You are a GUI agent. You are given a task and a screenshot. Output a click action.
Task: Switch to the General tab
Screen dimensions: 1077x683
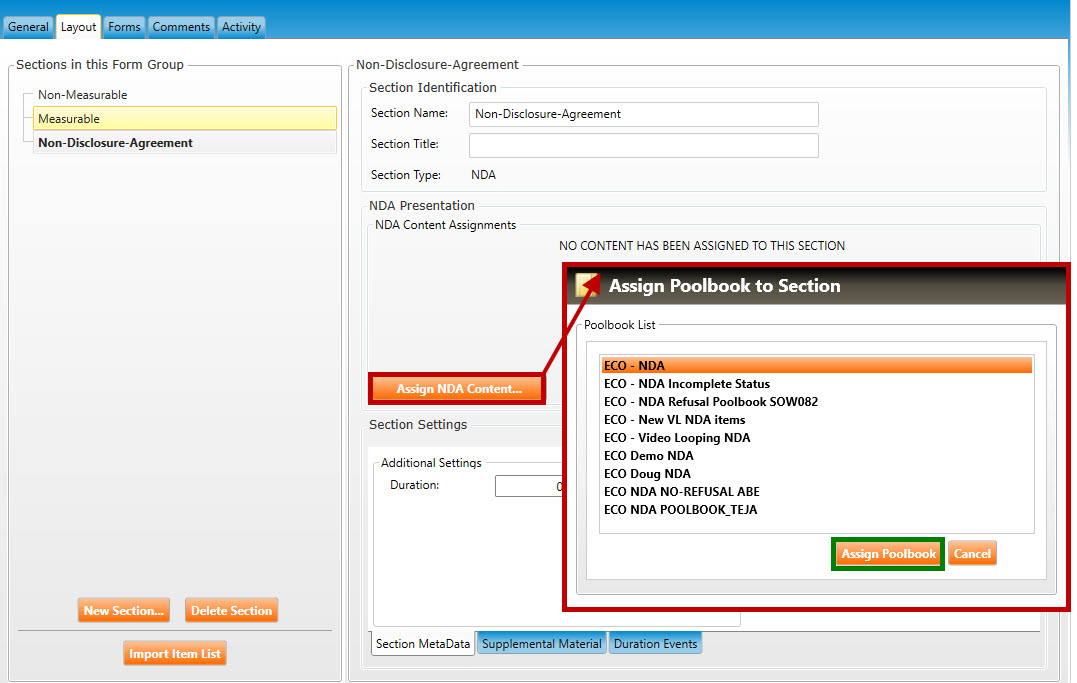28,27
